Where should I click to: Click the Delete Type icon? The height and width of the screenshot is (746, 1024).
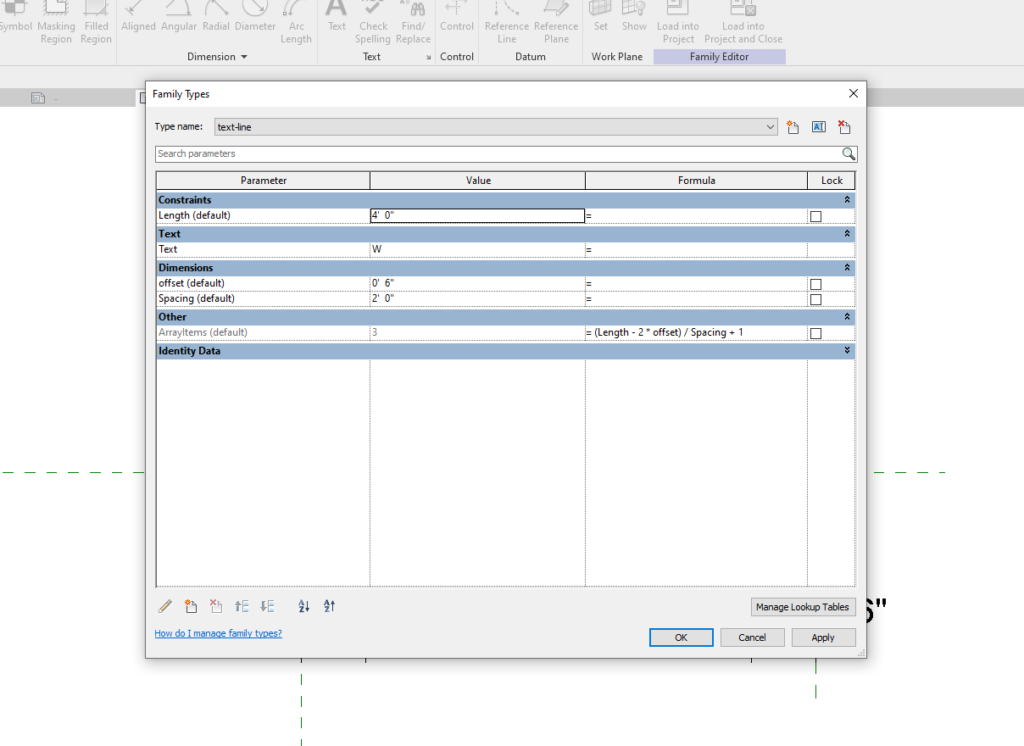click(x=844, y=127)
